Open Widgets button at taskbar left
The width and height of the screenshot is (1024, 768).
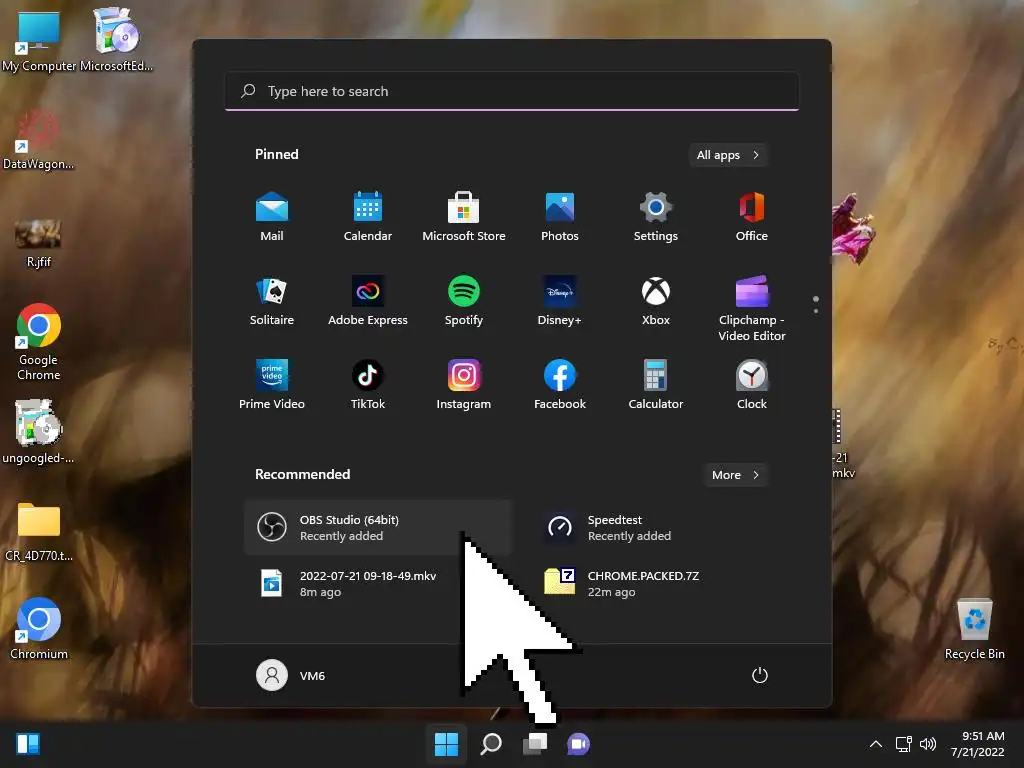coord(27,744)
